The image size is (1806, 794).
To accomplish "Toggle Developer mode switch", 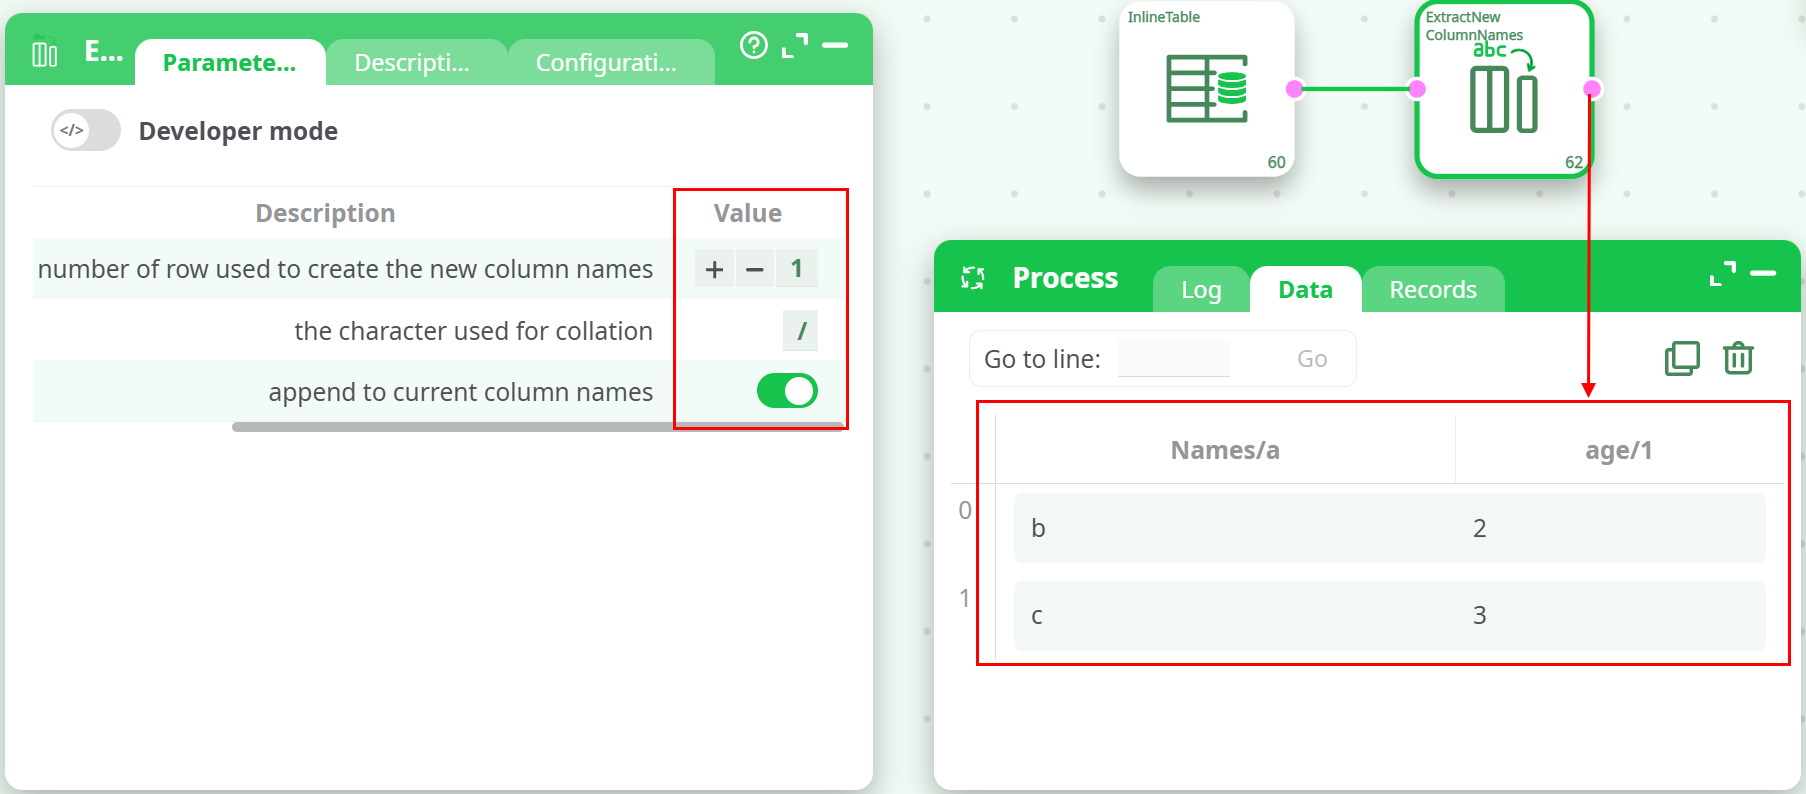I will coord(86,130).
